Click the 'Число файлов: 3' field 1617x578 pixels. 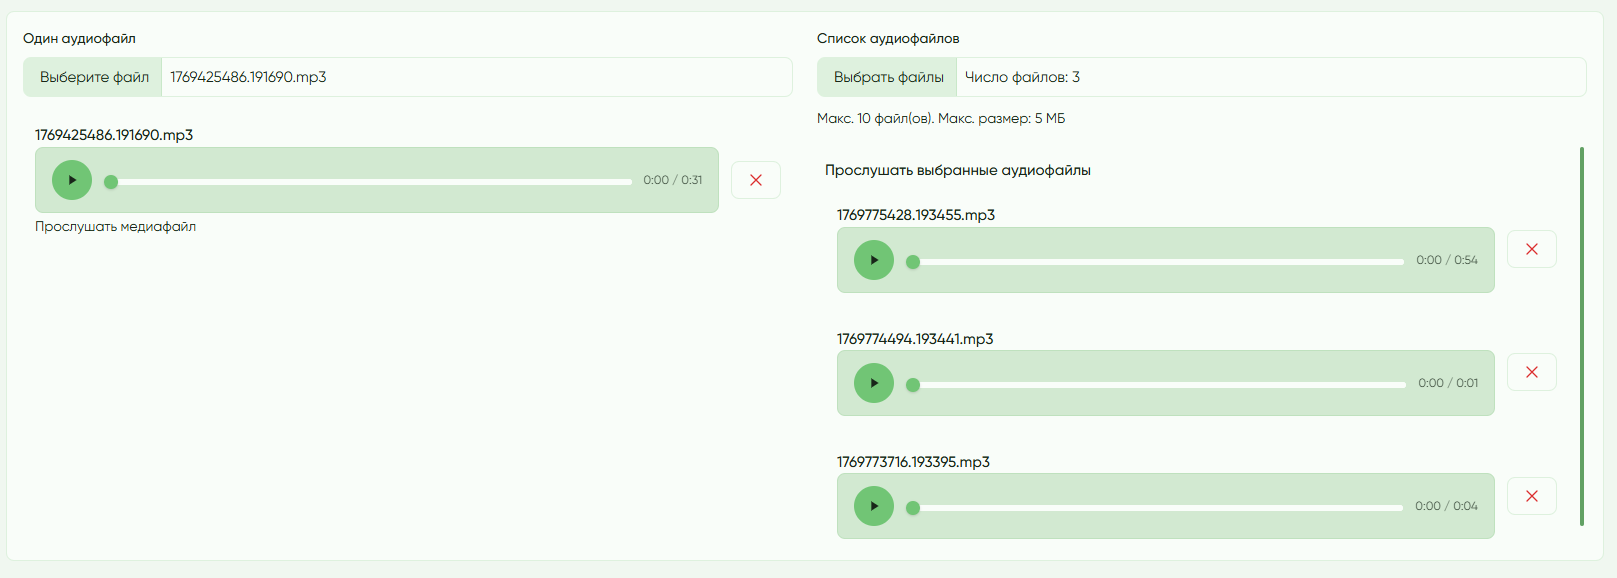pos(1270,77)
